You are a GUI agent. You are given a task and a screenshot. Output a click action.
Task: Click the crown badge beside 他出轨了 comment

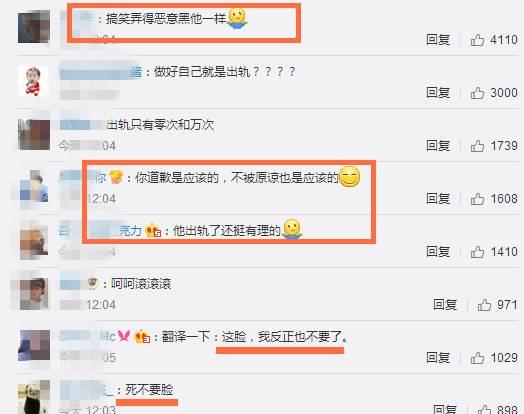[x=153, y=230]
